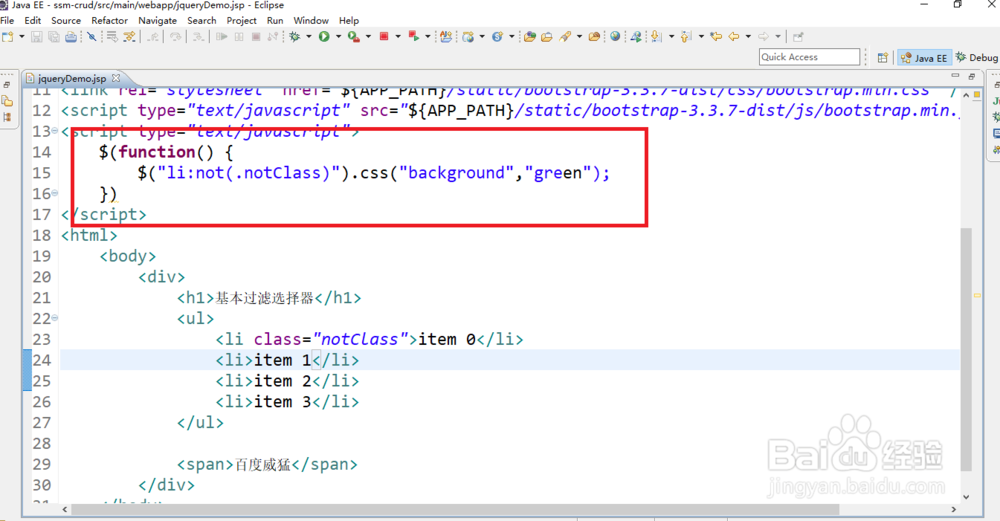Click the "green" string on line 15

[x=558, y=173]
